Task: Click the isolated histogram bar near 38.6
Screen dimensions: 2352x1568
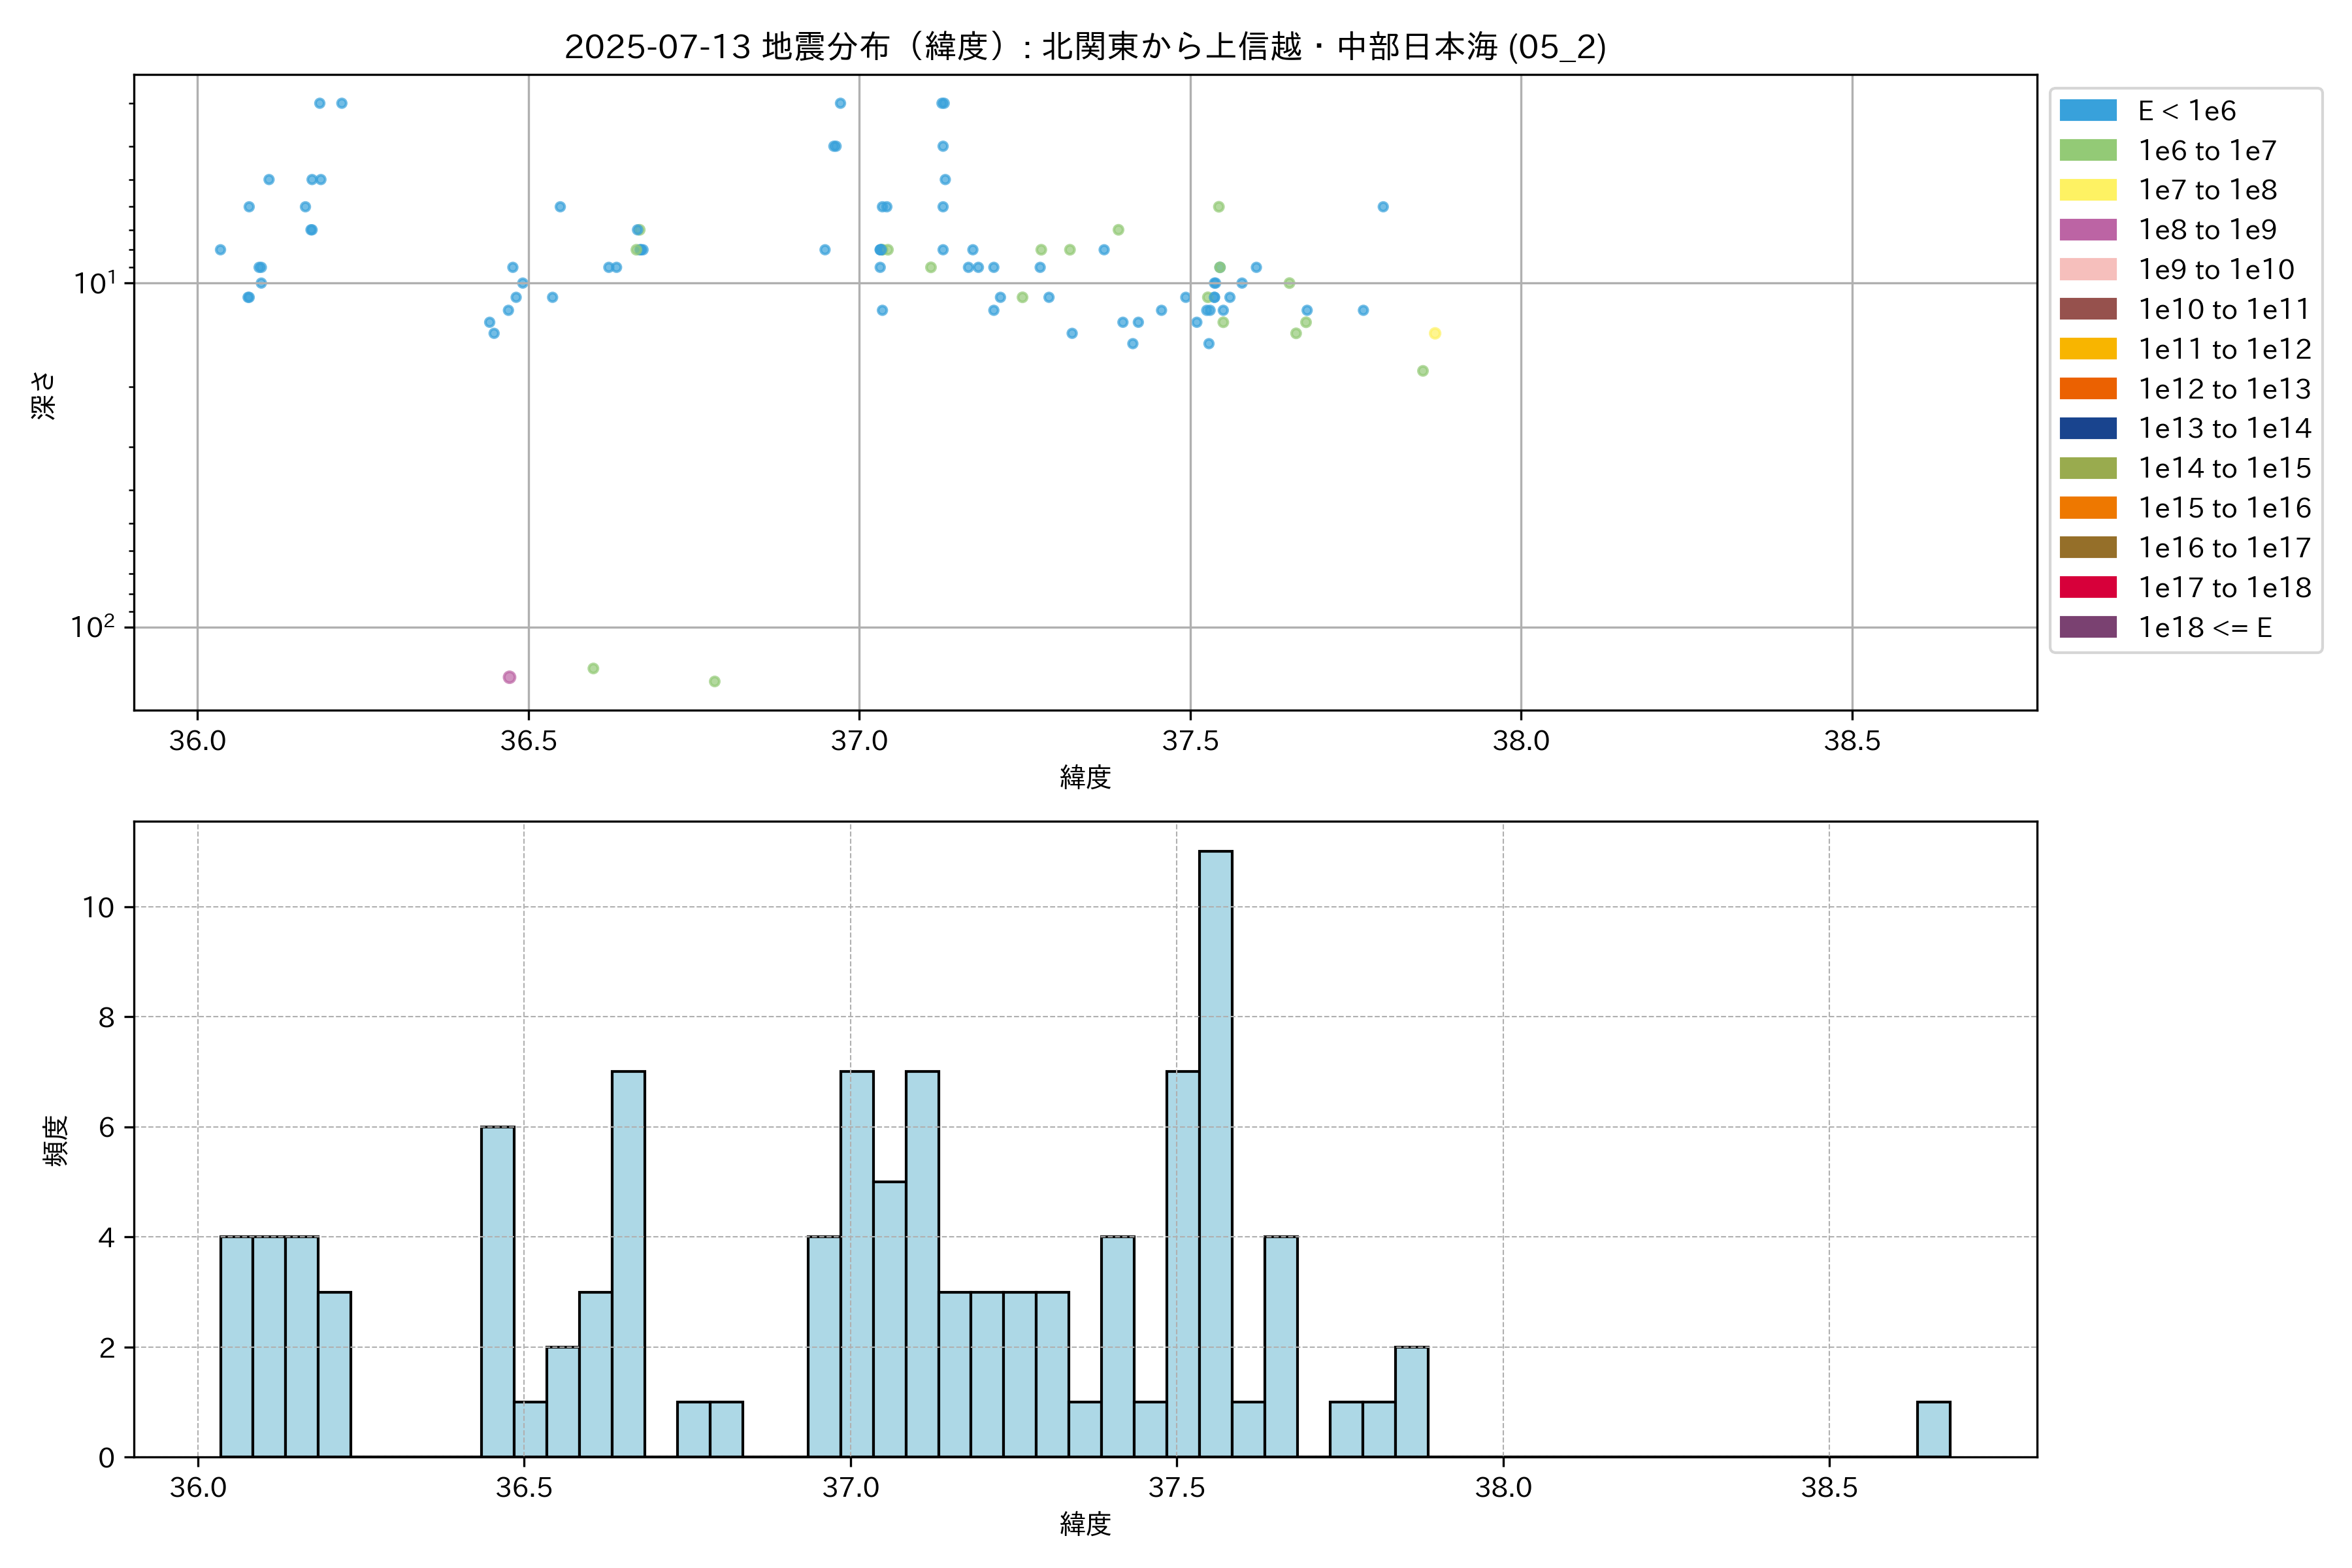Action: click(x=1933, y=1429)
